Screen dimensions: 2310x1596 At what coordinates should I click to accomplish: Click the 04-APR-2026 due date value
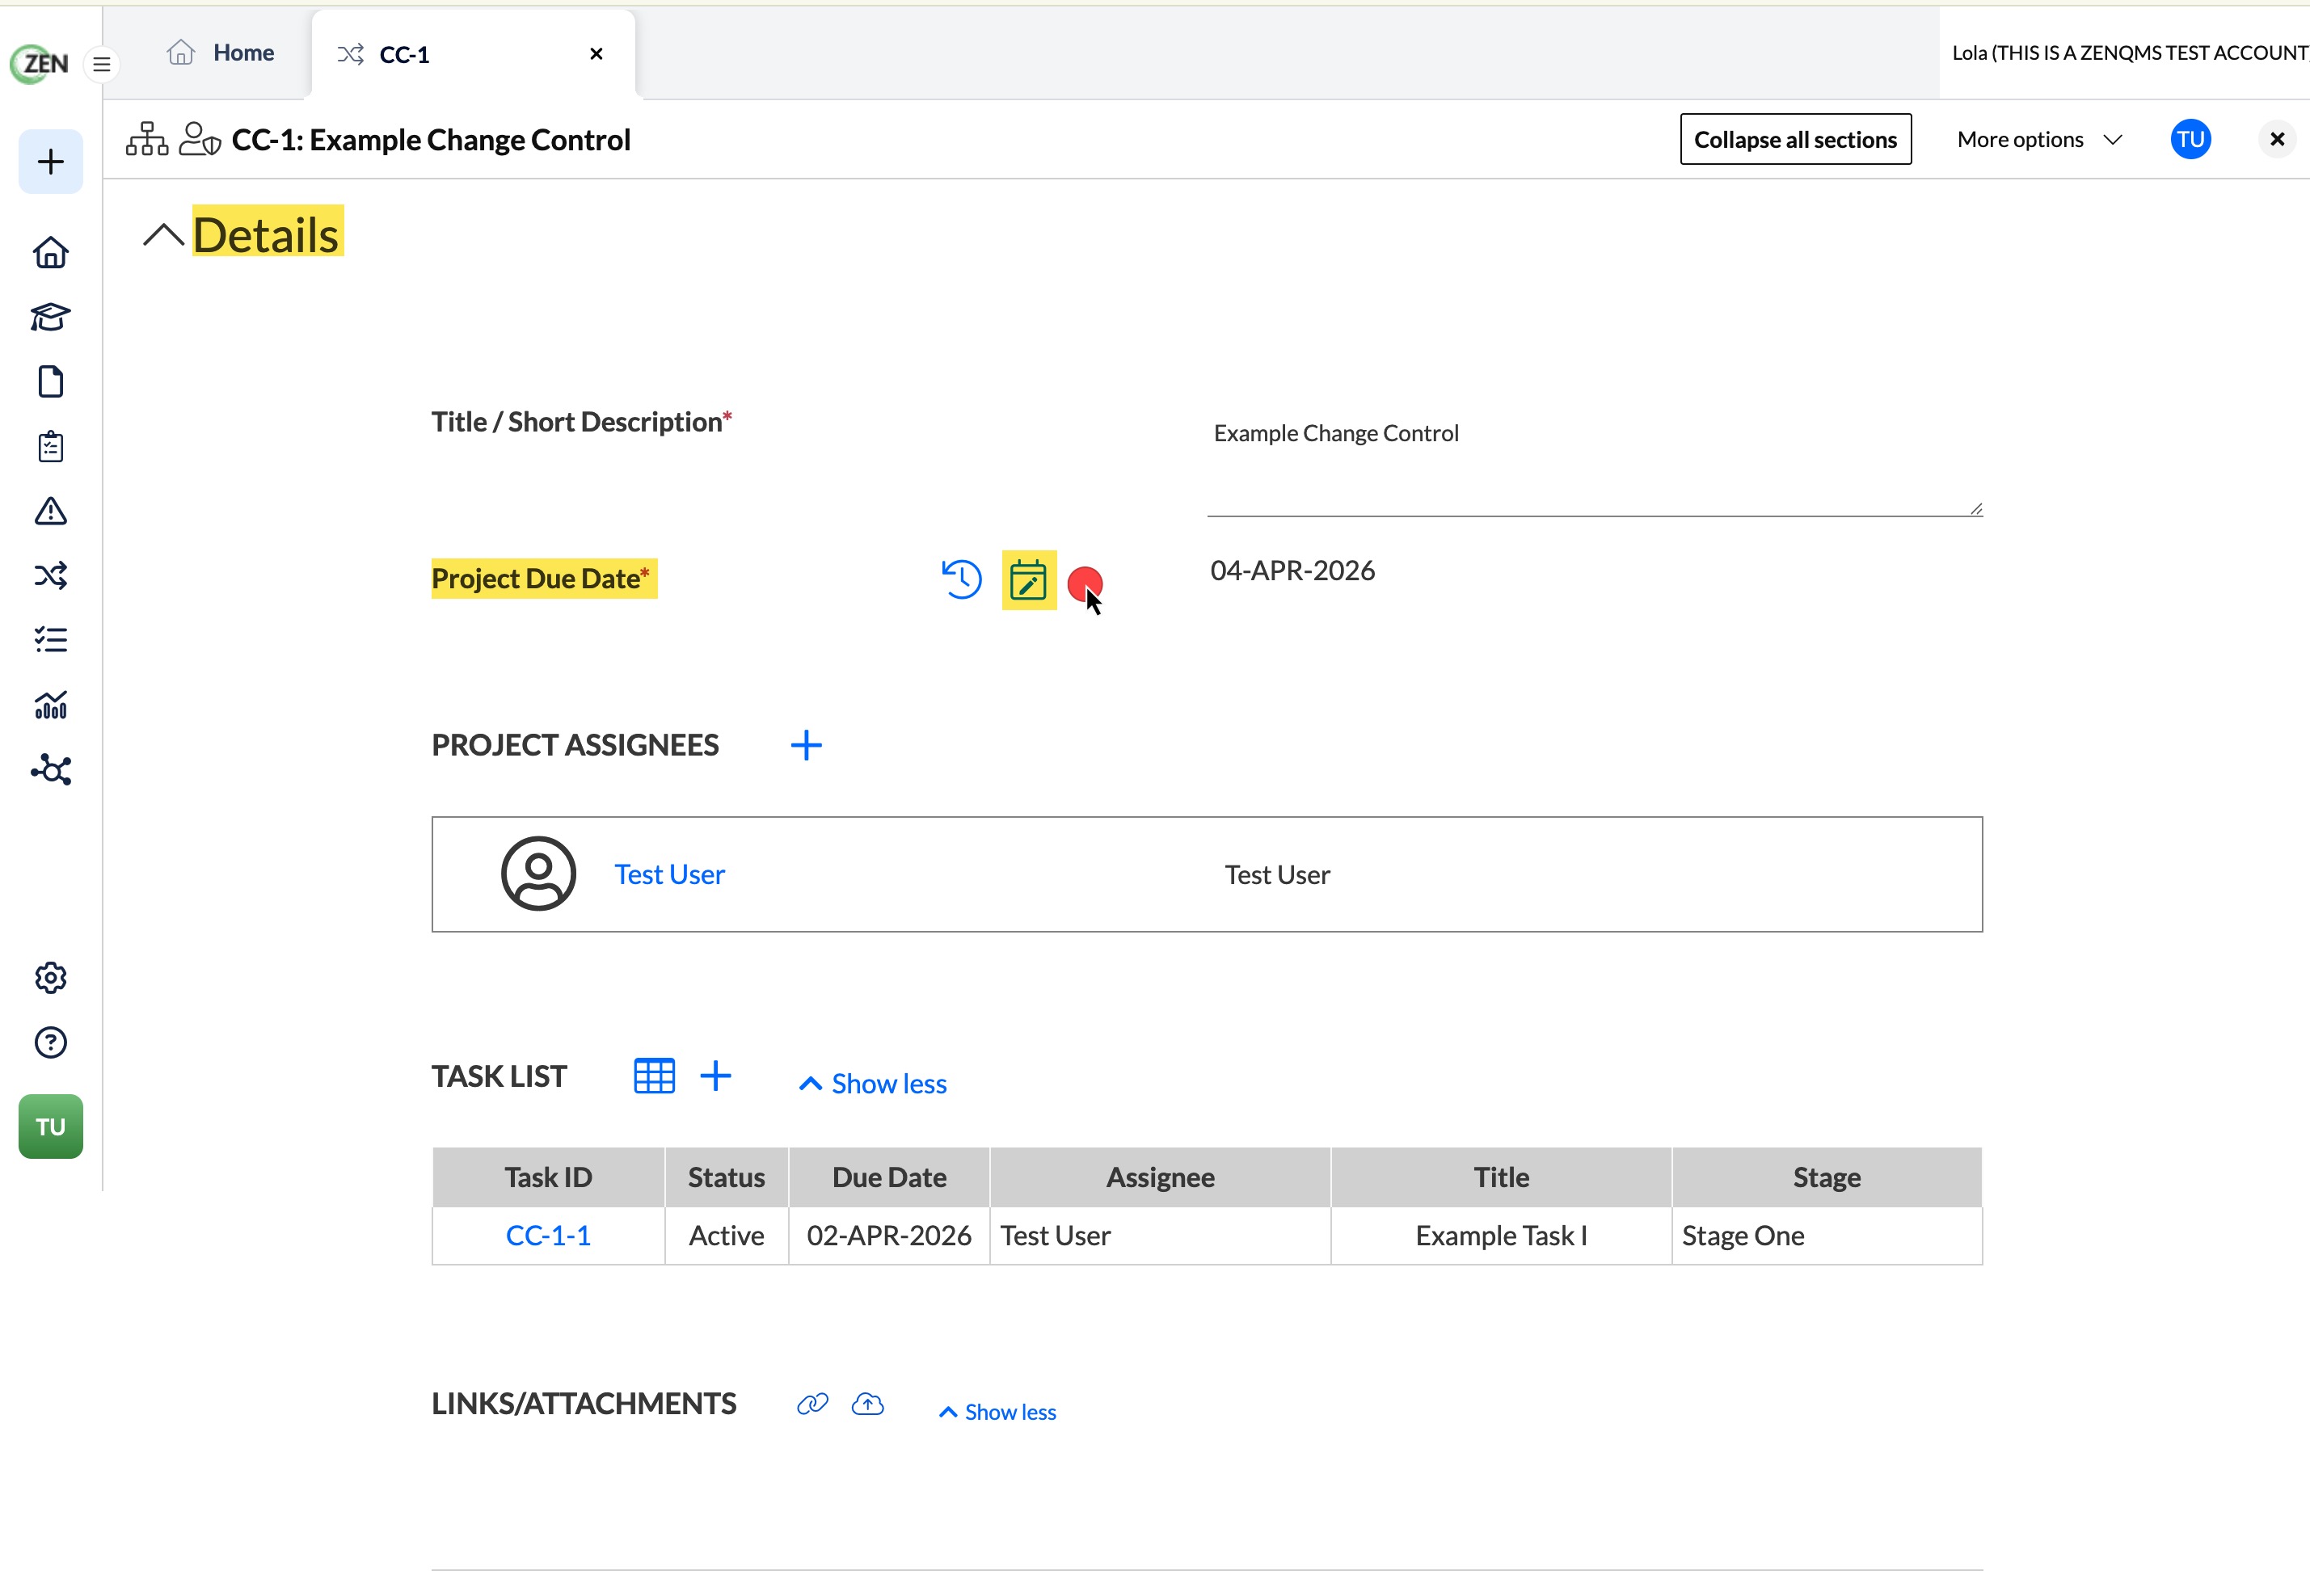tap(1293, 571)
